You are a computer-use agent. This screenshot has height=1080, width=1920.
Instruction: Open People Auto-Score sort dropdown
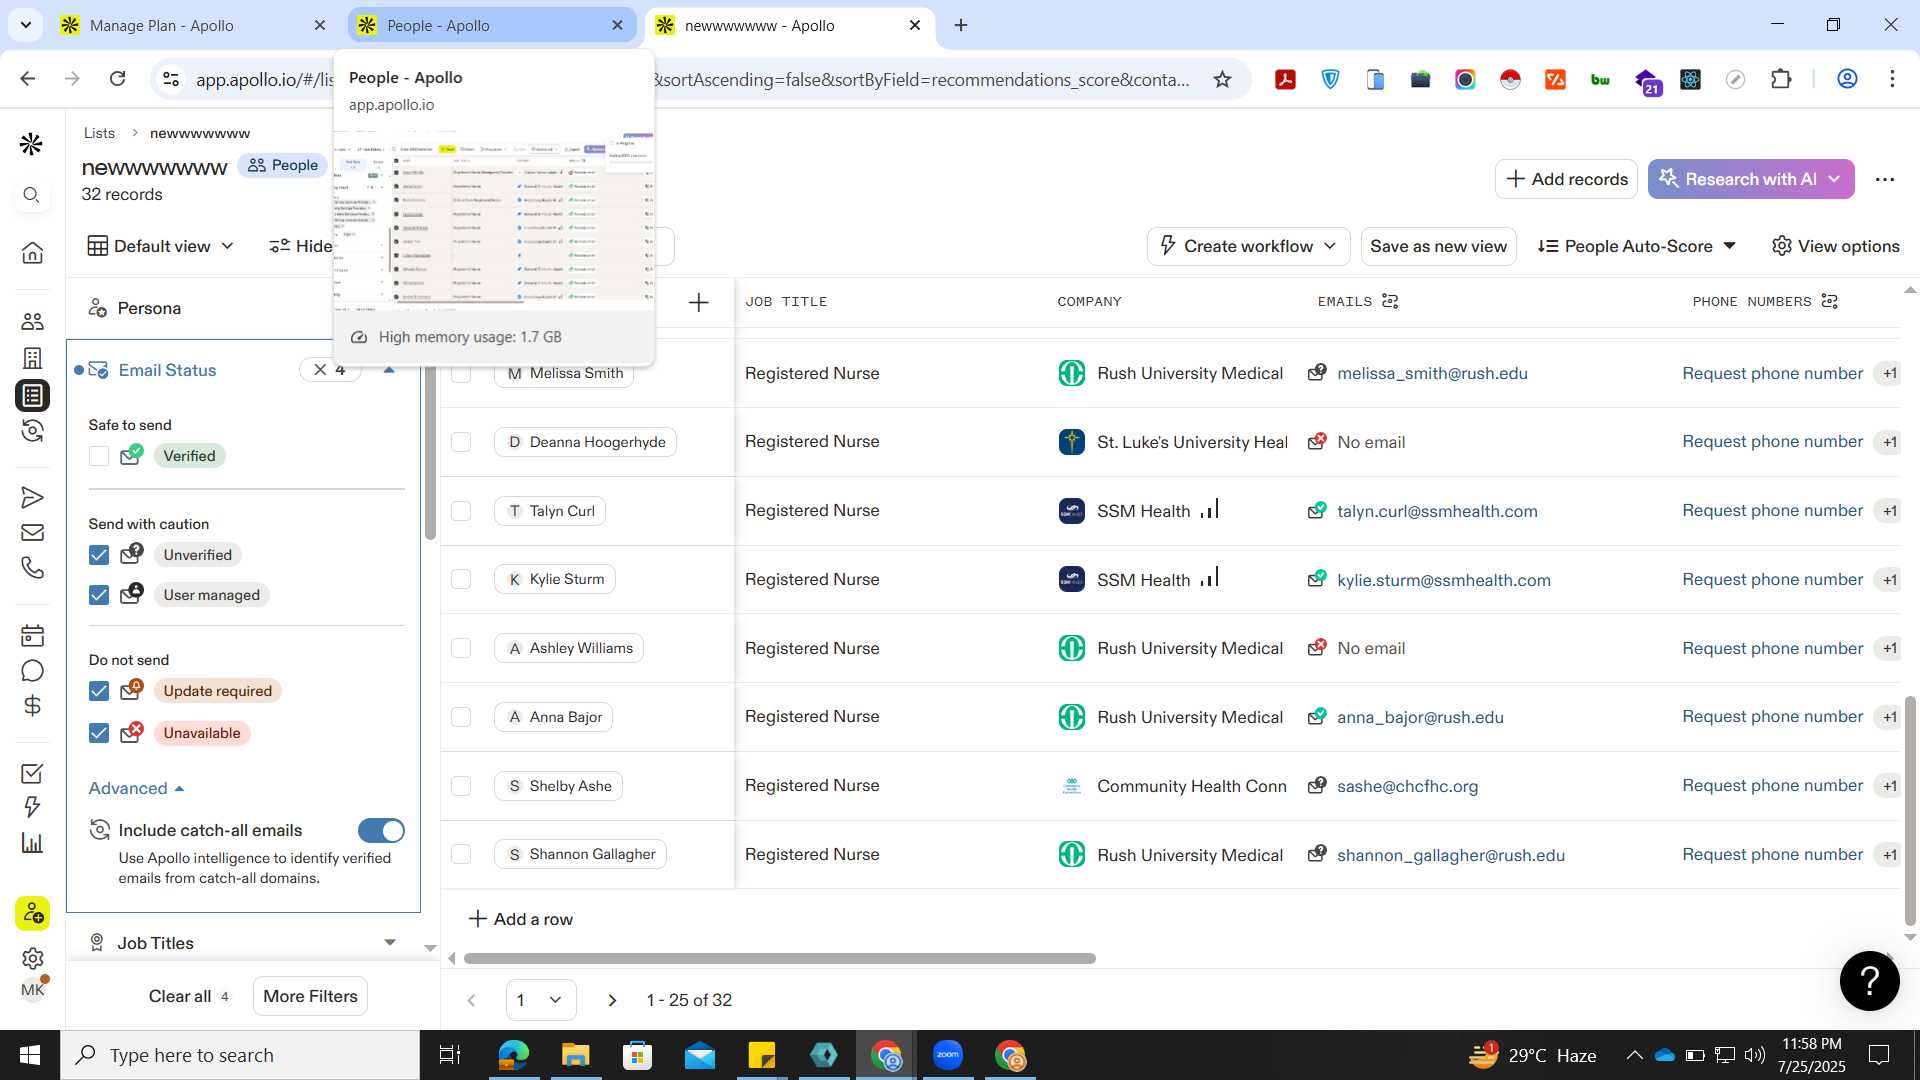point(1637,246)
